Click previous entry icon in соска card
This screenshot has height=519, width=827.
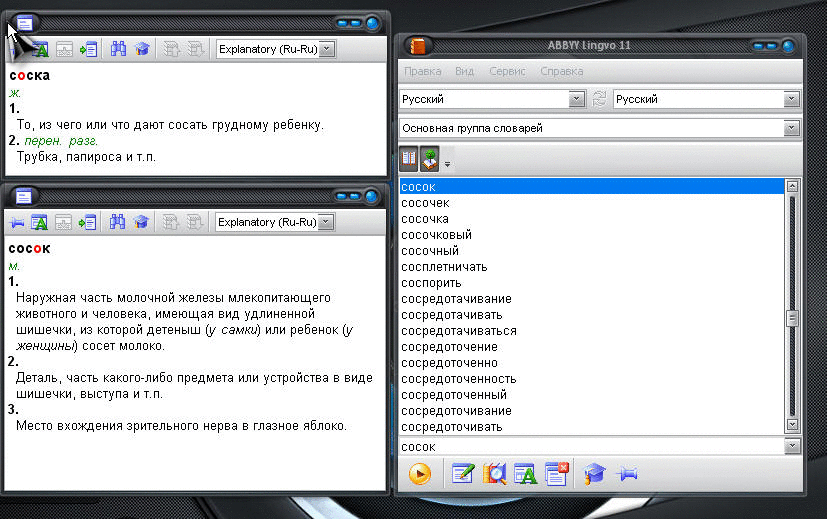171,49
